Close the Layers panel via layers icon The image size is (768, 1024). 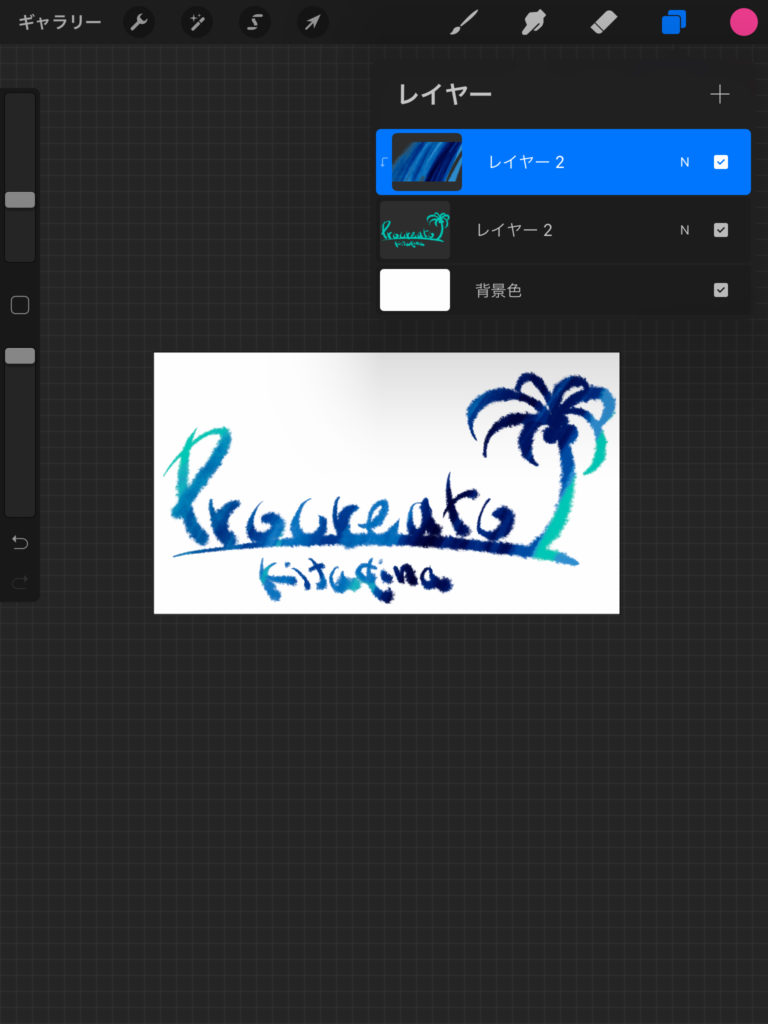(673, 23)
